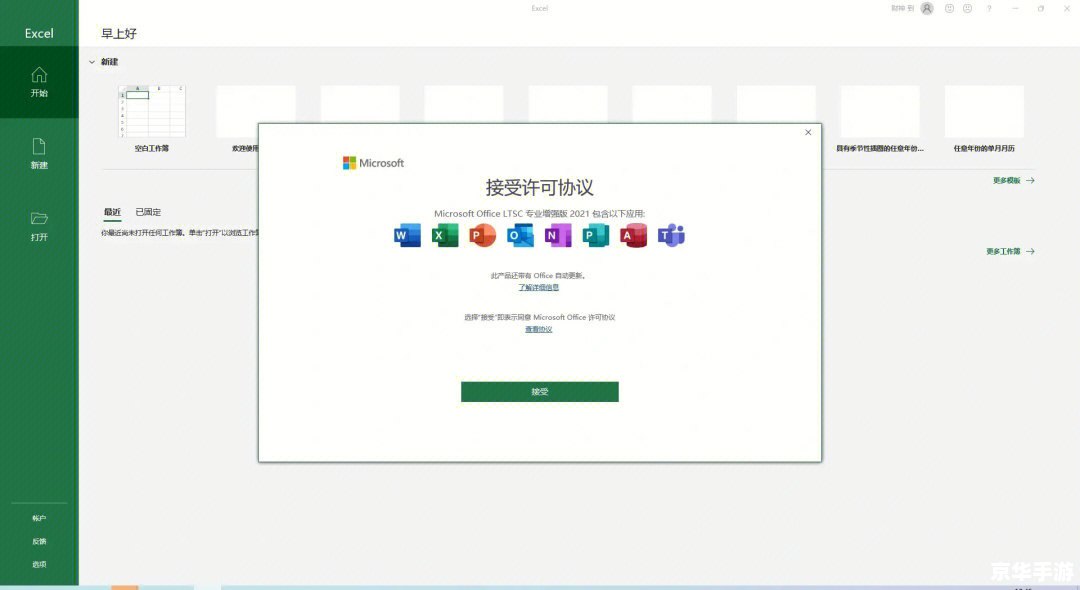Screen dimensions: 1080x590
Task: Select the 任意年份的单月月历 template thumbnail
Action: 984,112
